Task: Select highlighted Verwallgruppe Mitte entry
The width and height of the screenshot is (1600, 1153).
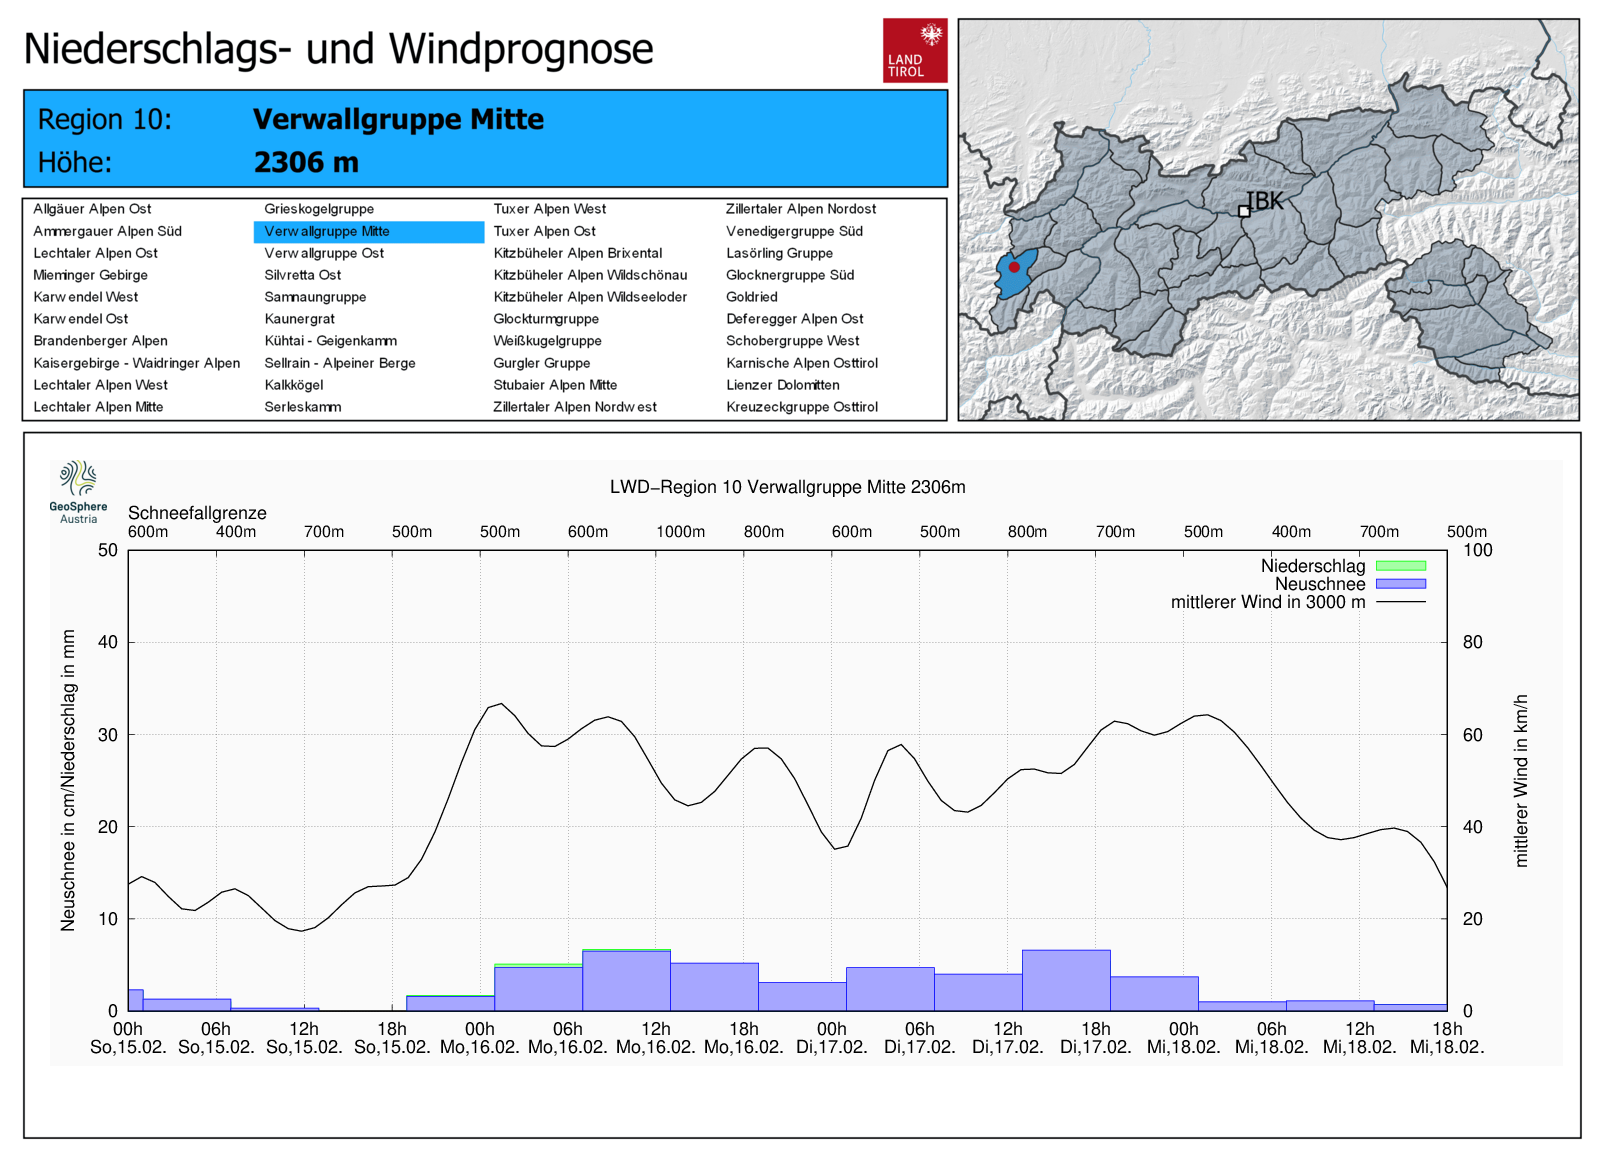Action: pyautogui.click(x=327, y=231)
